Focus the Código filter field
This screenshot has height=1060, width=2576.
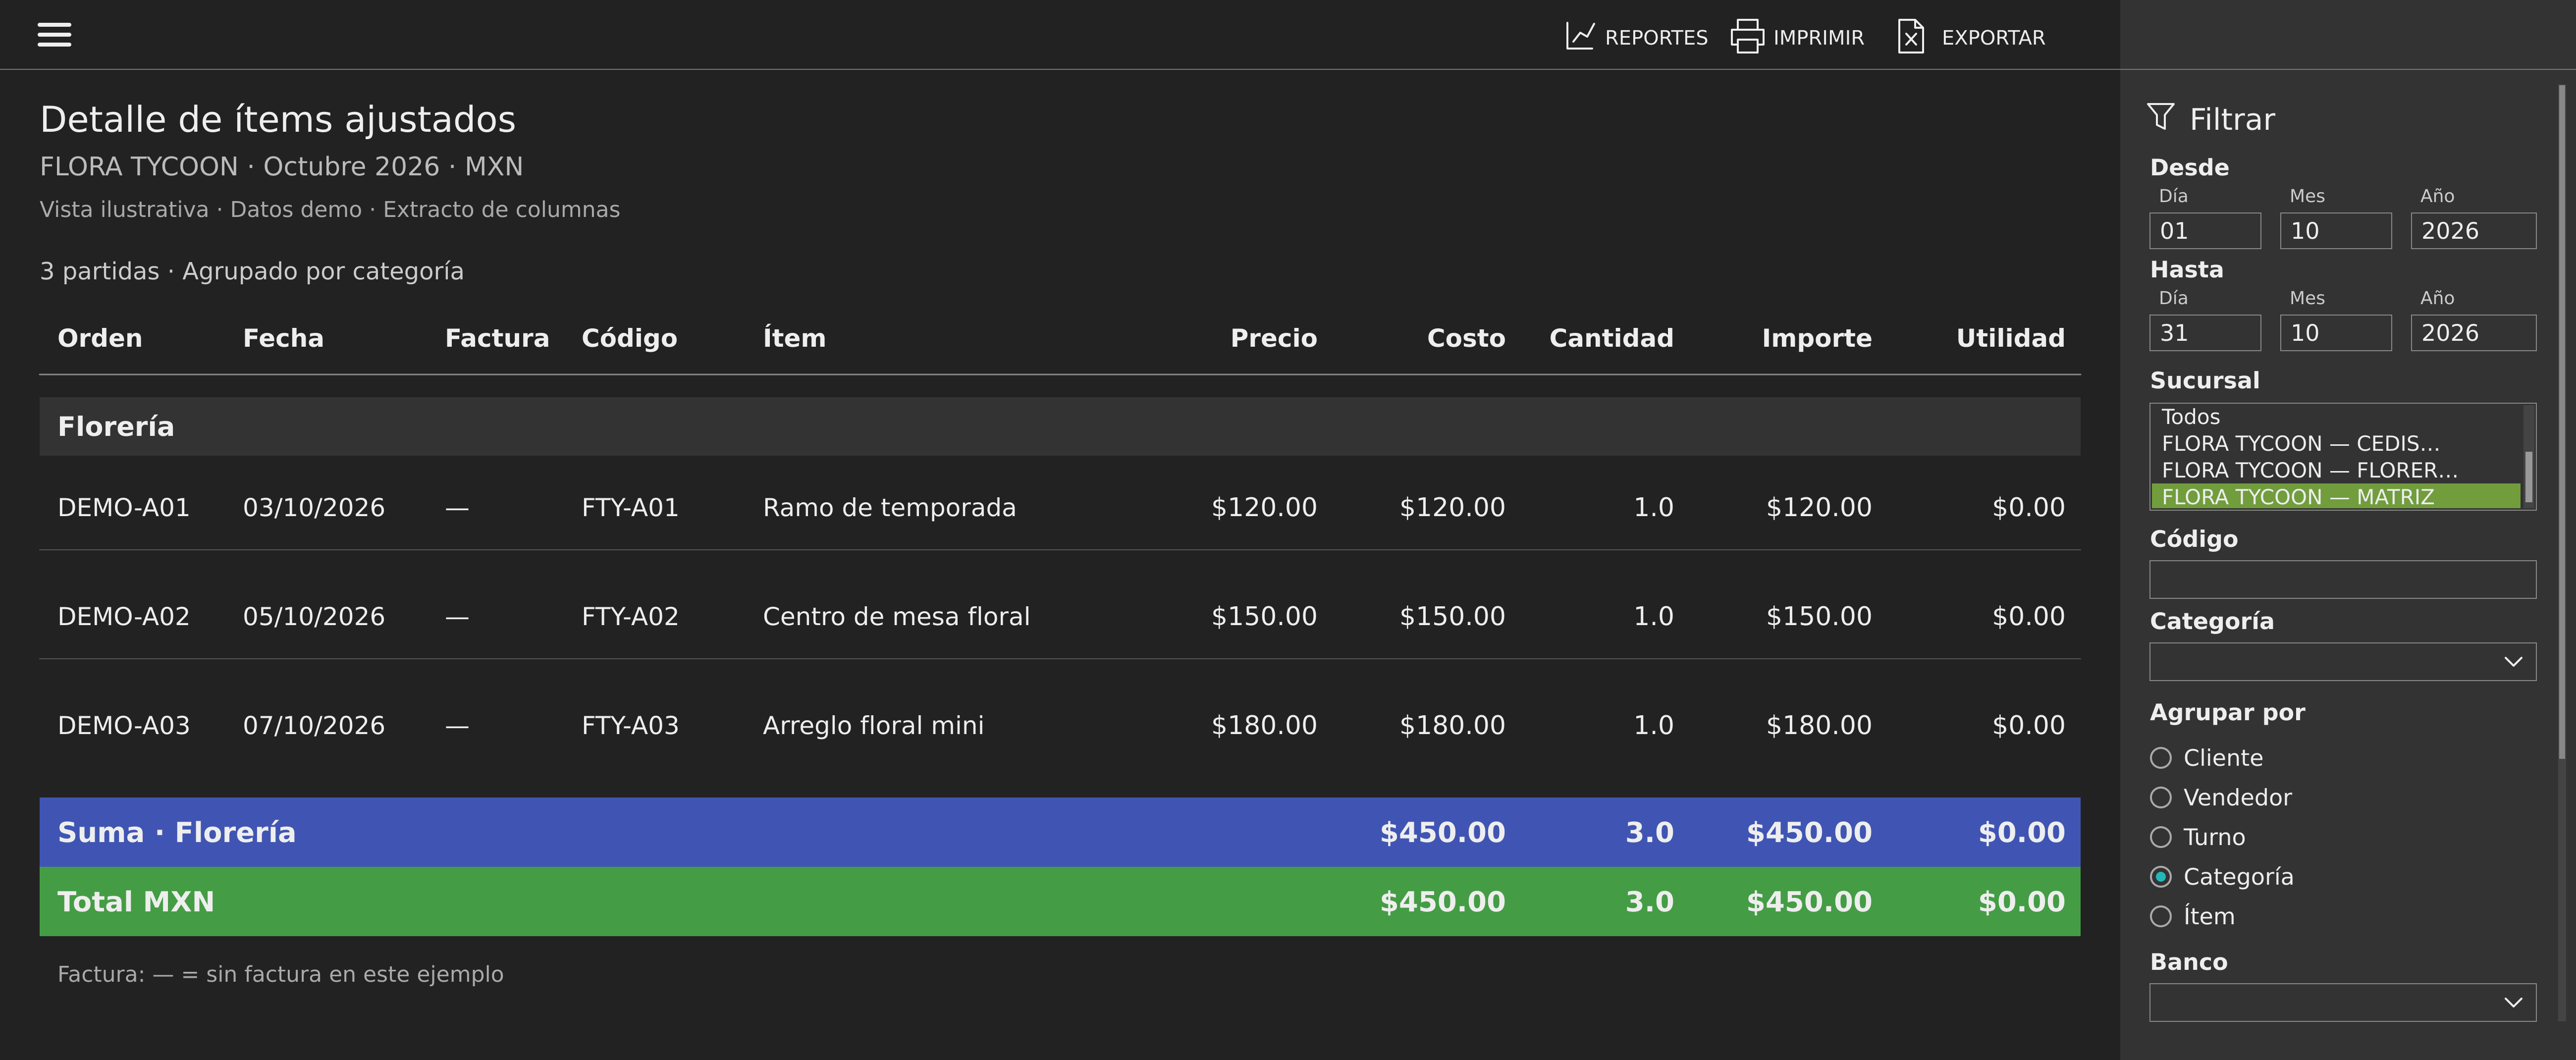click(x=2342, y=580)
